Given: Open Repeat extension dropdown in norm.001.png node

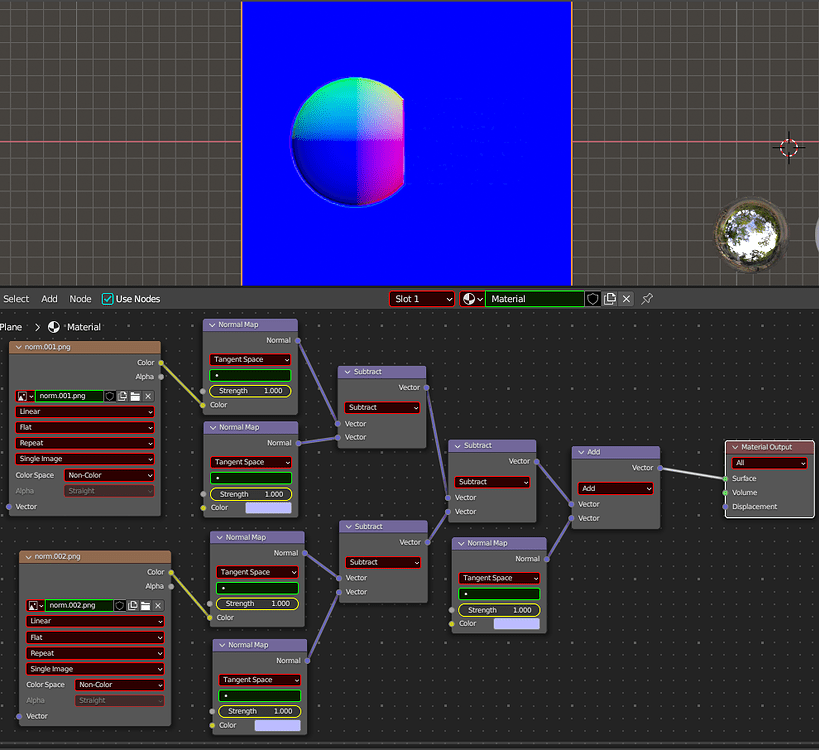Looking at the screenshot, I should point(85,443).
